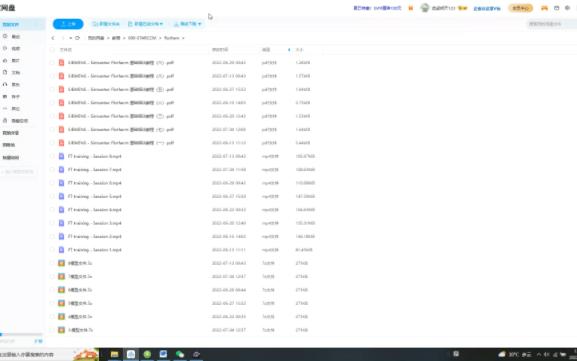Click the first orange 7z archive file icon

tap(61, 263)
